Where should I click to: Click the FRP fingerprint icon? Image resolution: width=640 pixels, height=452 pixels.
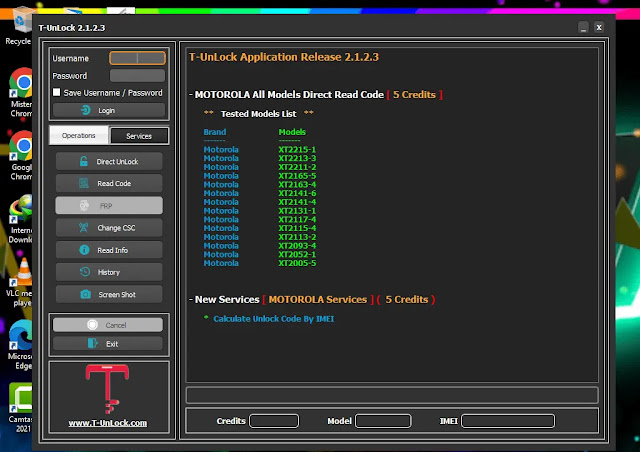(x=84, y=205)
